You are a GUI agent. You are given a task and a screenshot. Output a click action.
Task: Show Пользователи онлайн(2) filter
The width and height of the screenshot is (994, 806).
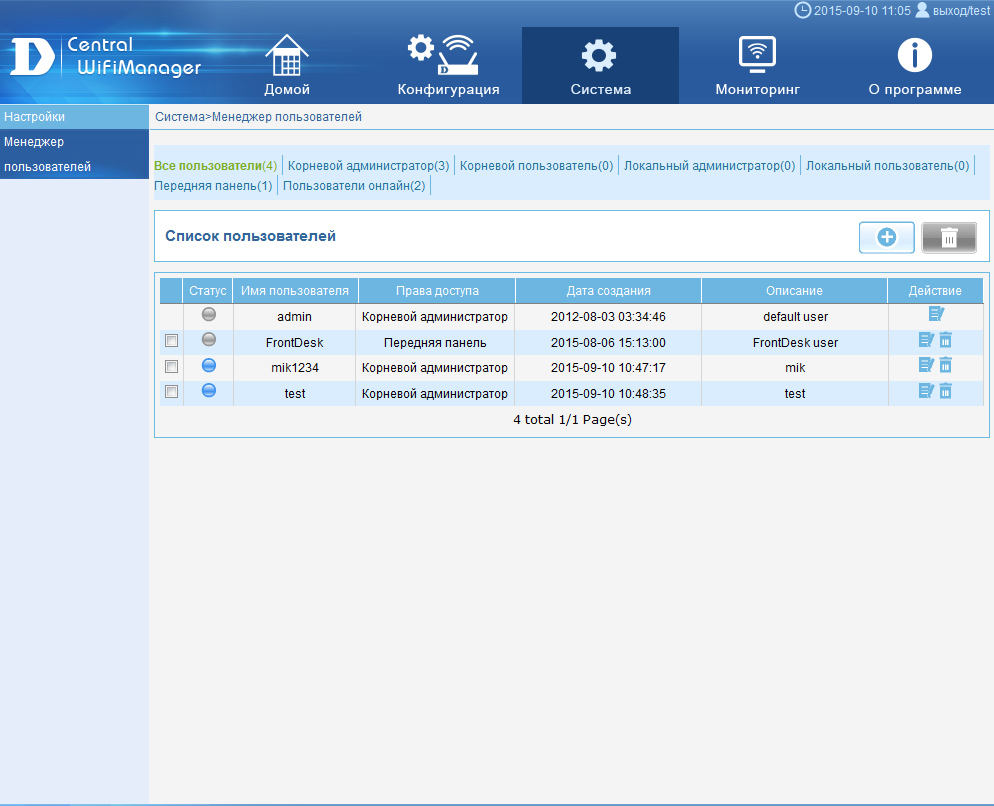pos(354,186)
